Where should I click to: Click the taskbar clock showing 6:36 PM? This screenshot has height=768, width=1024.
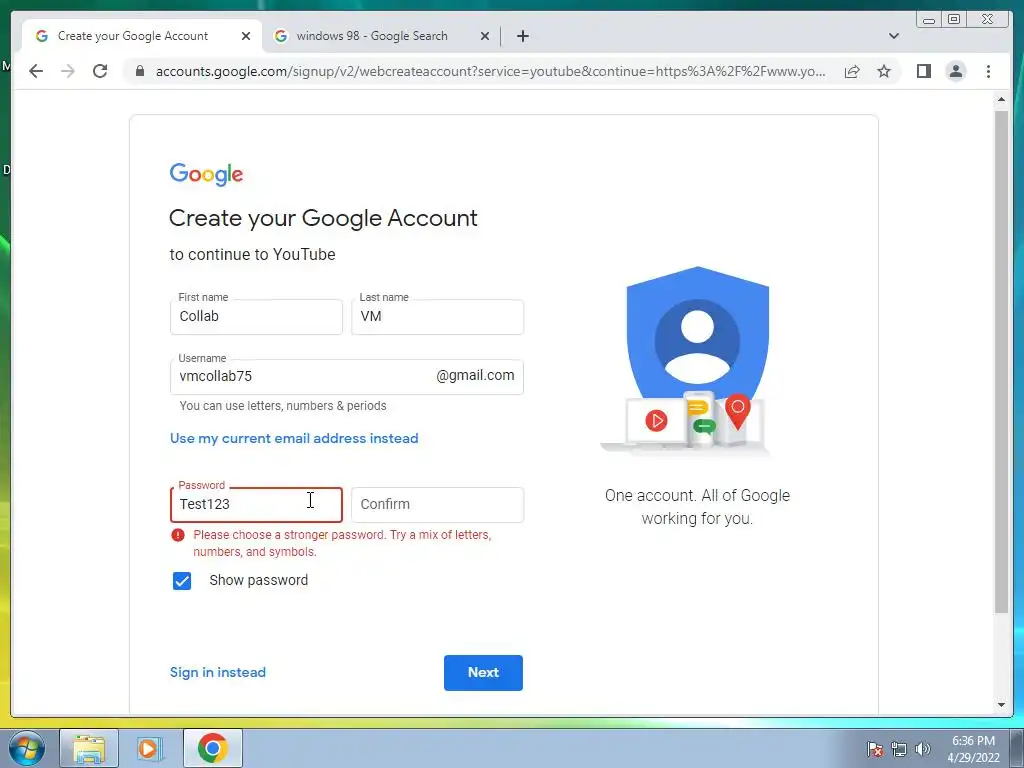(973, 749)
